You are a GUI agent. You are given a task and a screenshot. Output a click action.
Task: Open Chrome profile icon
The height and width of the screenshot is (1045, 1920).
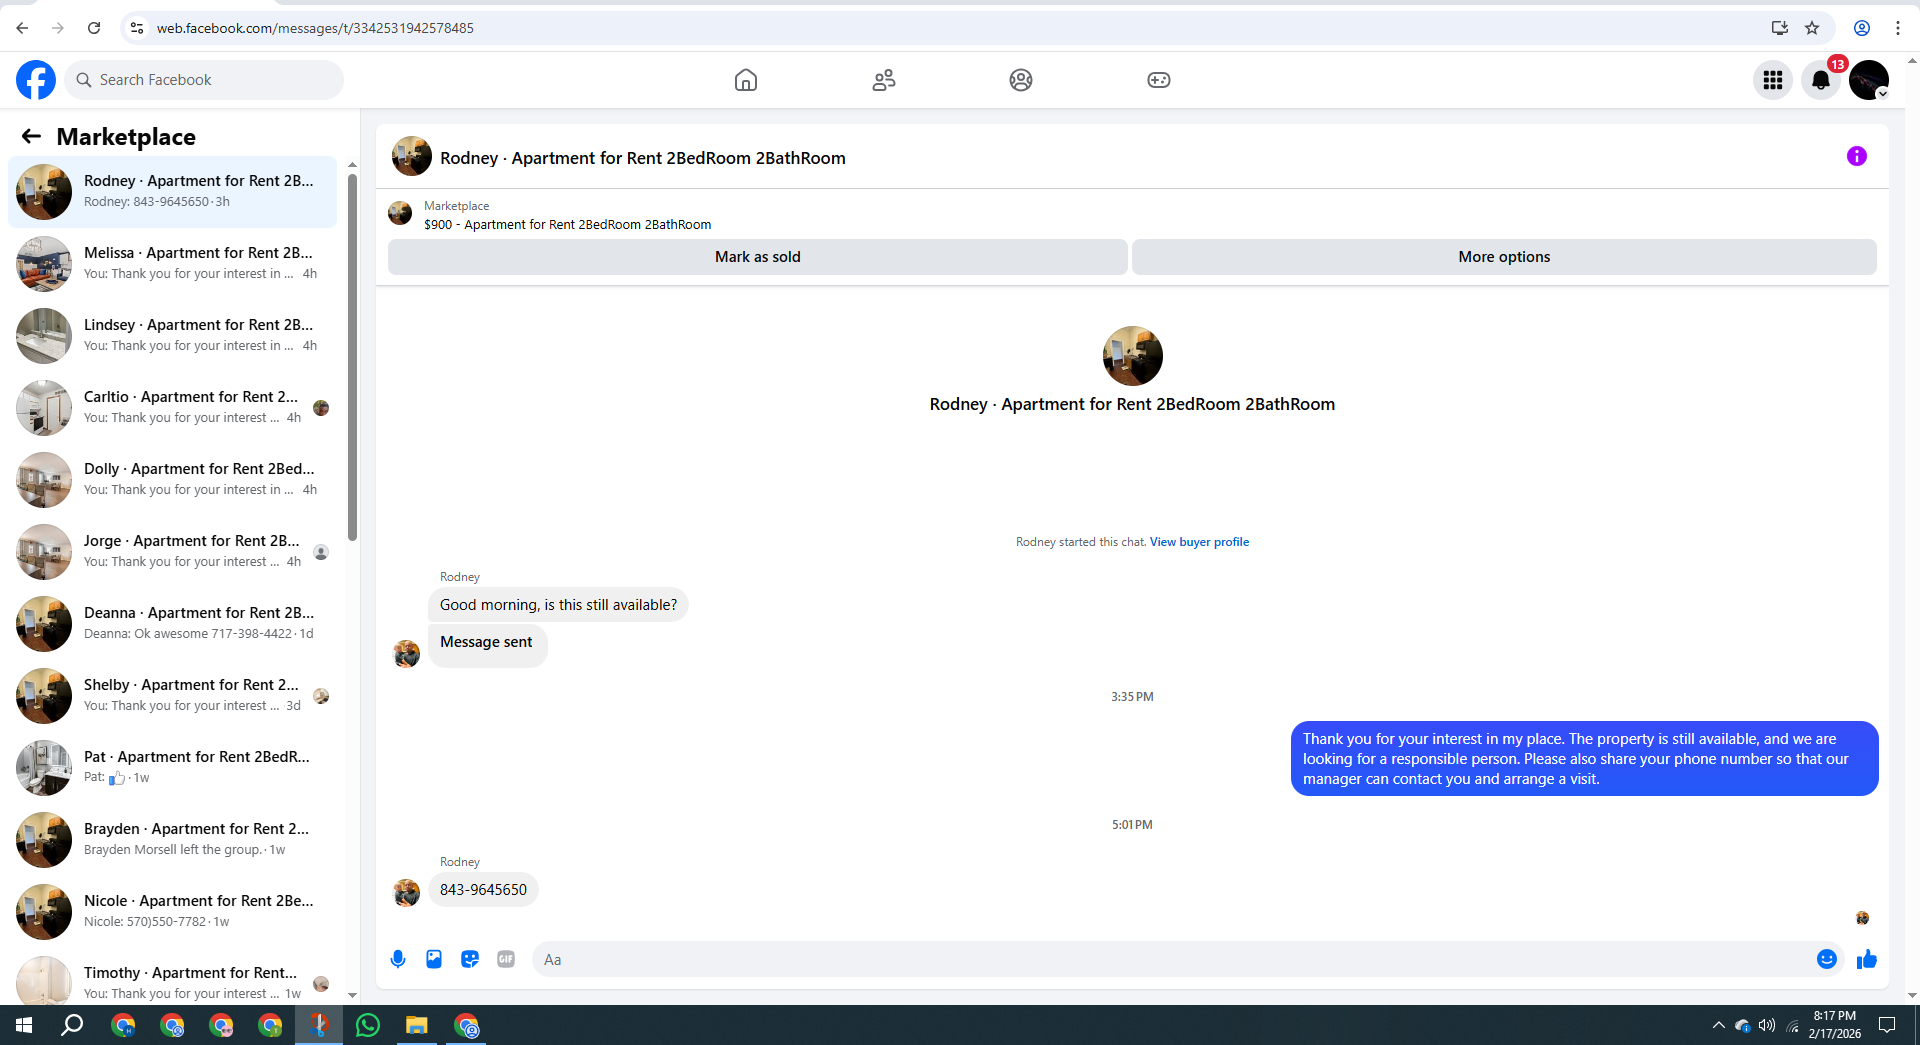coord(1861,28)
